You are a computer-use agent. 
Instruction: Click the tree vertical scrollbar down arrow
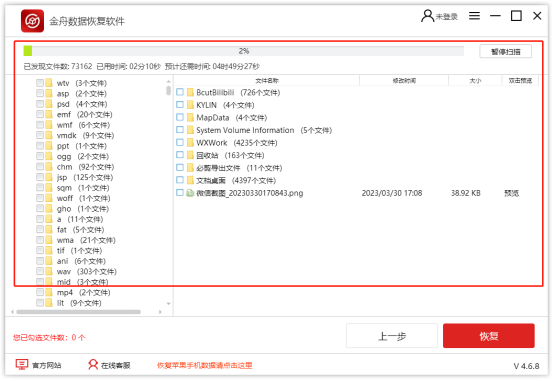coord(169,304)
